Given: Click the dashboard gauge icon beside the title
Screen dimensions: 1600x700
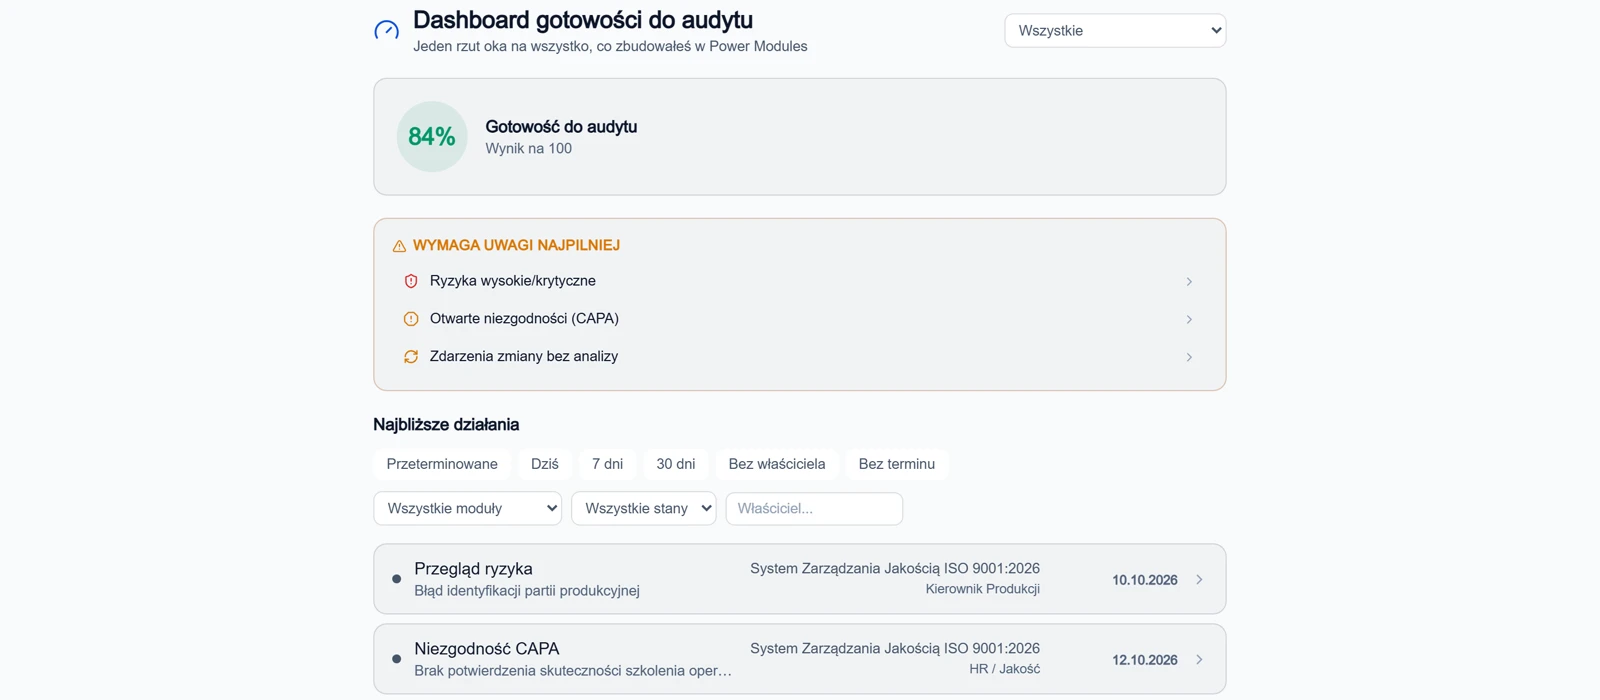Looking at the screenshot, I should [386, 30].
